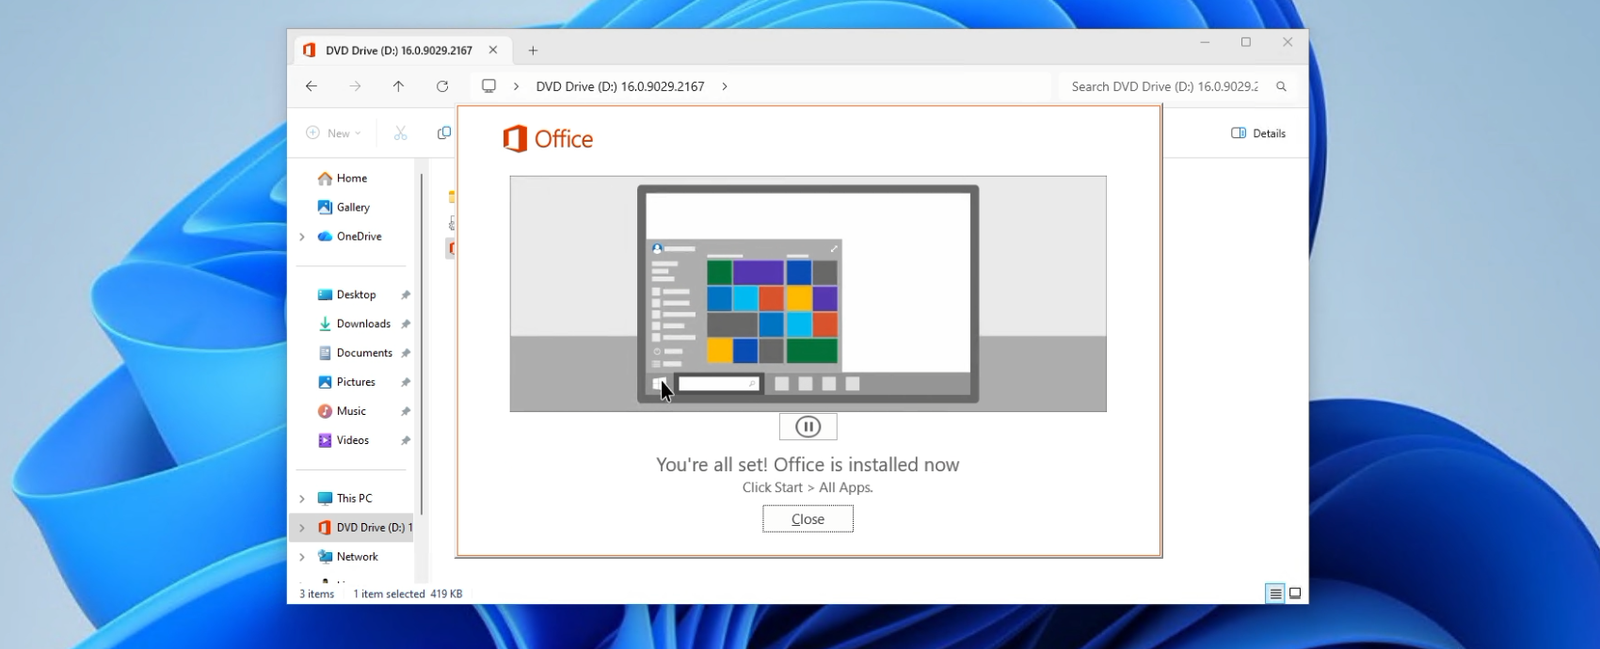Expand the Network tree node
The image size is (1600, 649).
pos(302,556)
